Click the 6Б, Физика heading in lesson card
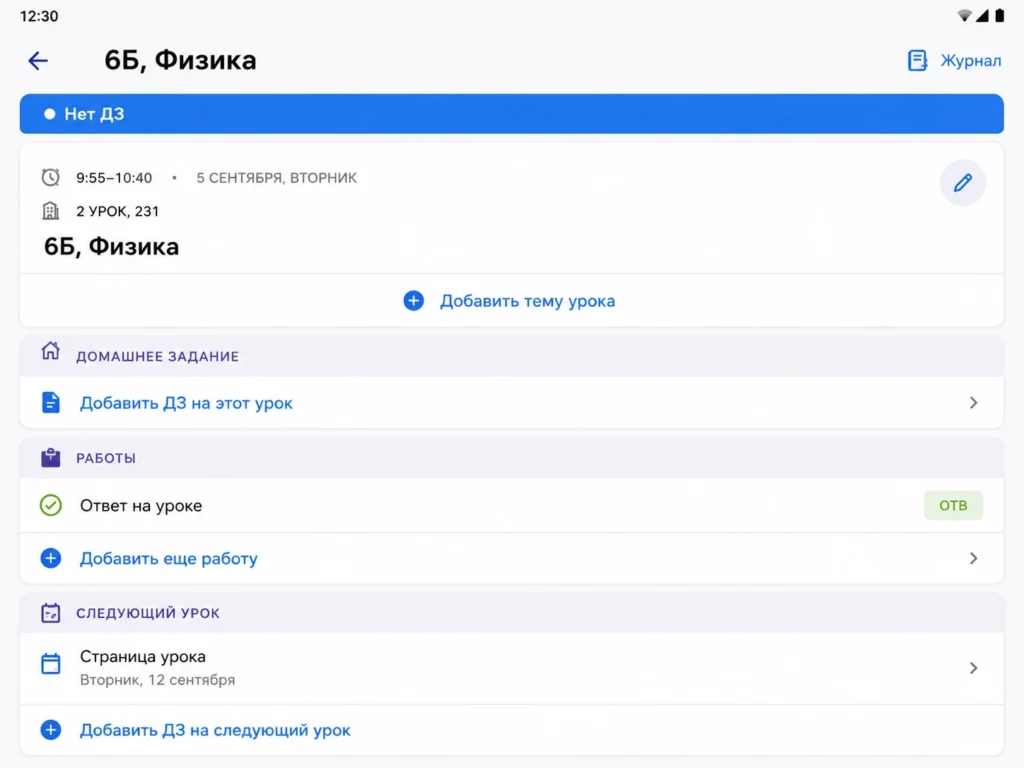 coord(111,247)
